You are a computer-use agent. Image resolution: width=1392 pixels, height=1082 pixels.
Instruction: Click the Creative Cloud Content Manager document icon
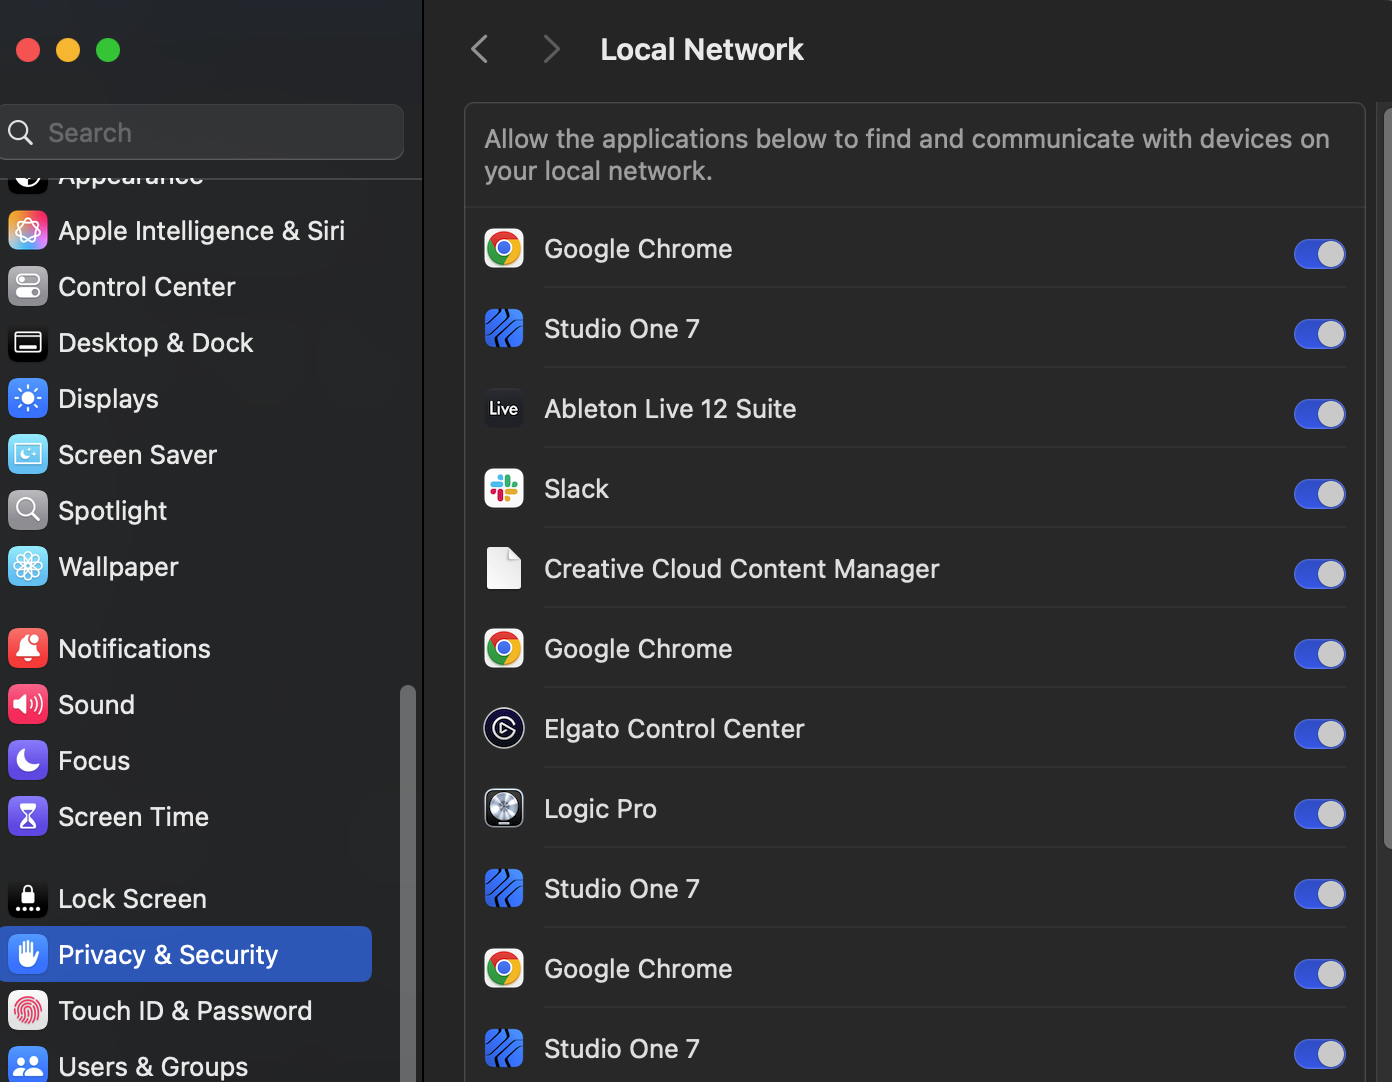tap(504, 568)
